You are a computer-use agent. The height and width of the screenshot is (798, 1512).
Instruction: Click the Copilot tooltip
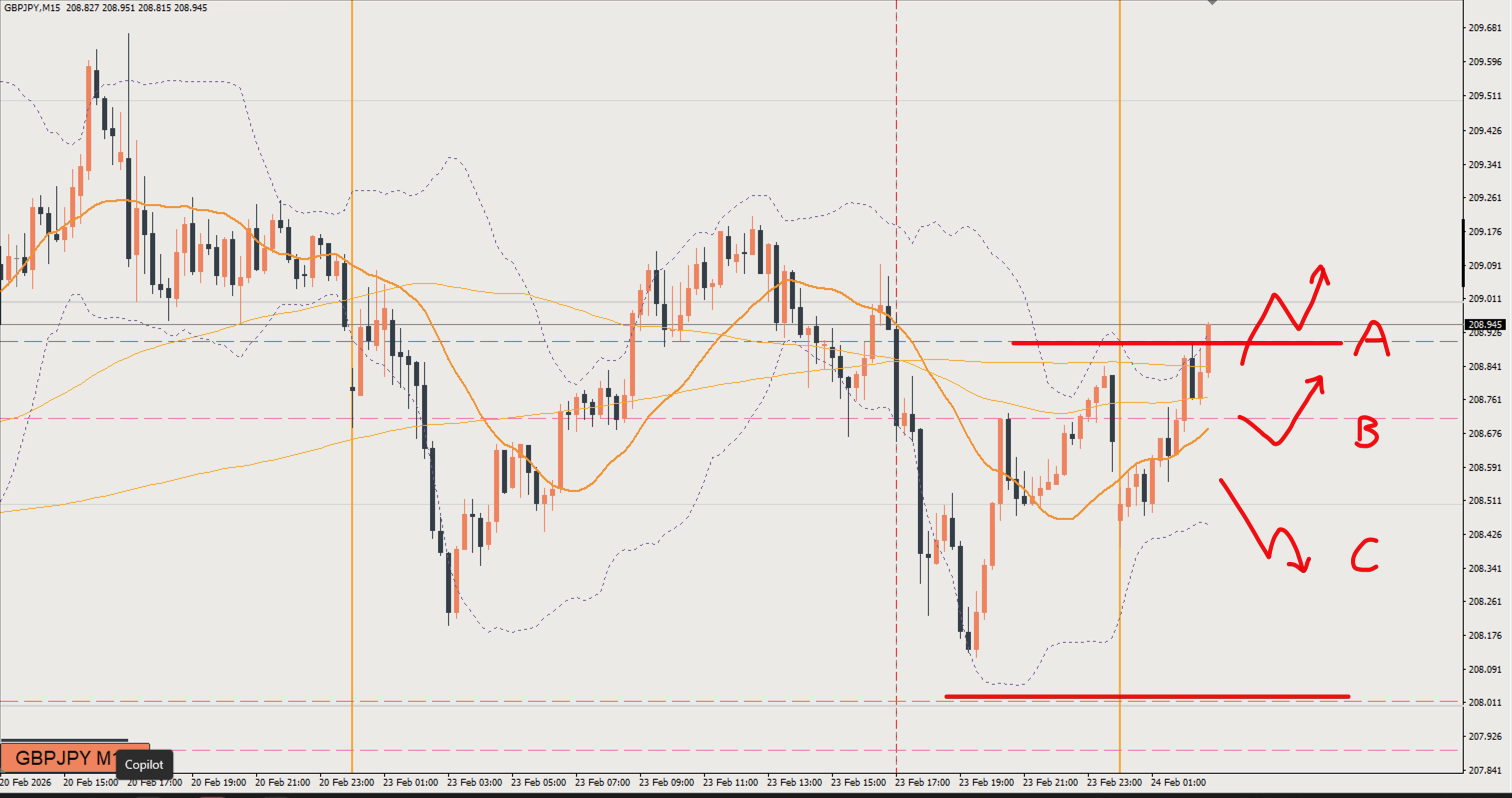tap(144, 765)
